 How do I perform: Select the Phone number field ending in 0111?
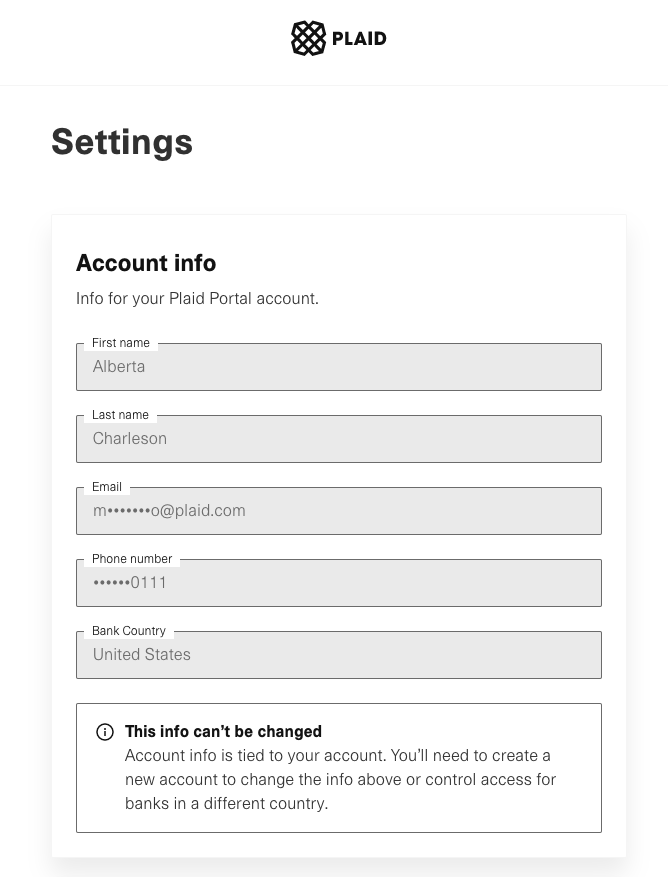[x=338, y=583]
